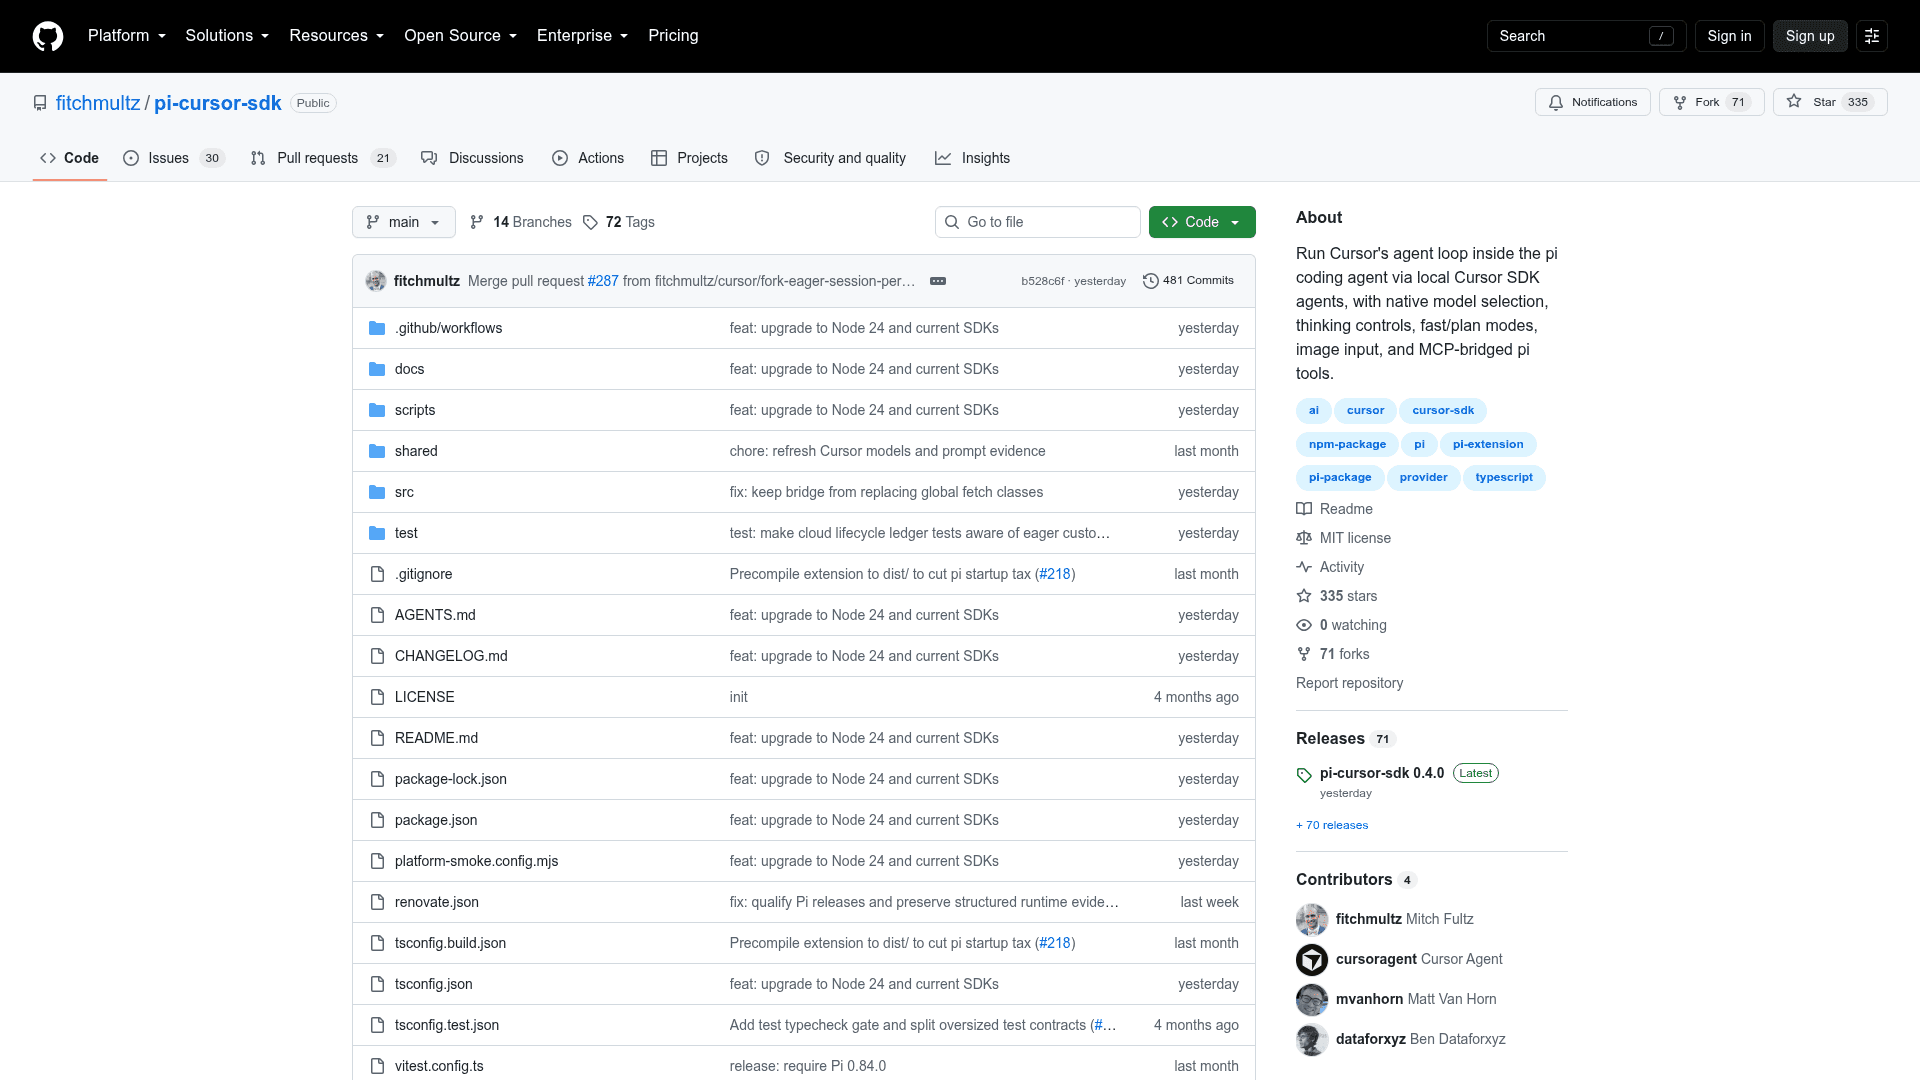Click the tag icon beside 72 Tags
The height and width of the screenshot is (1080, 1920).
(x=590, y=222)
